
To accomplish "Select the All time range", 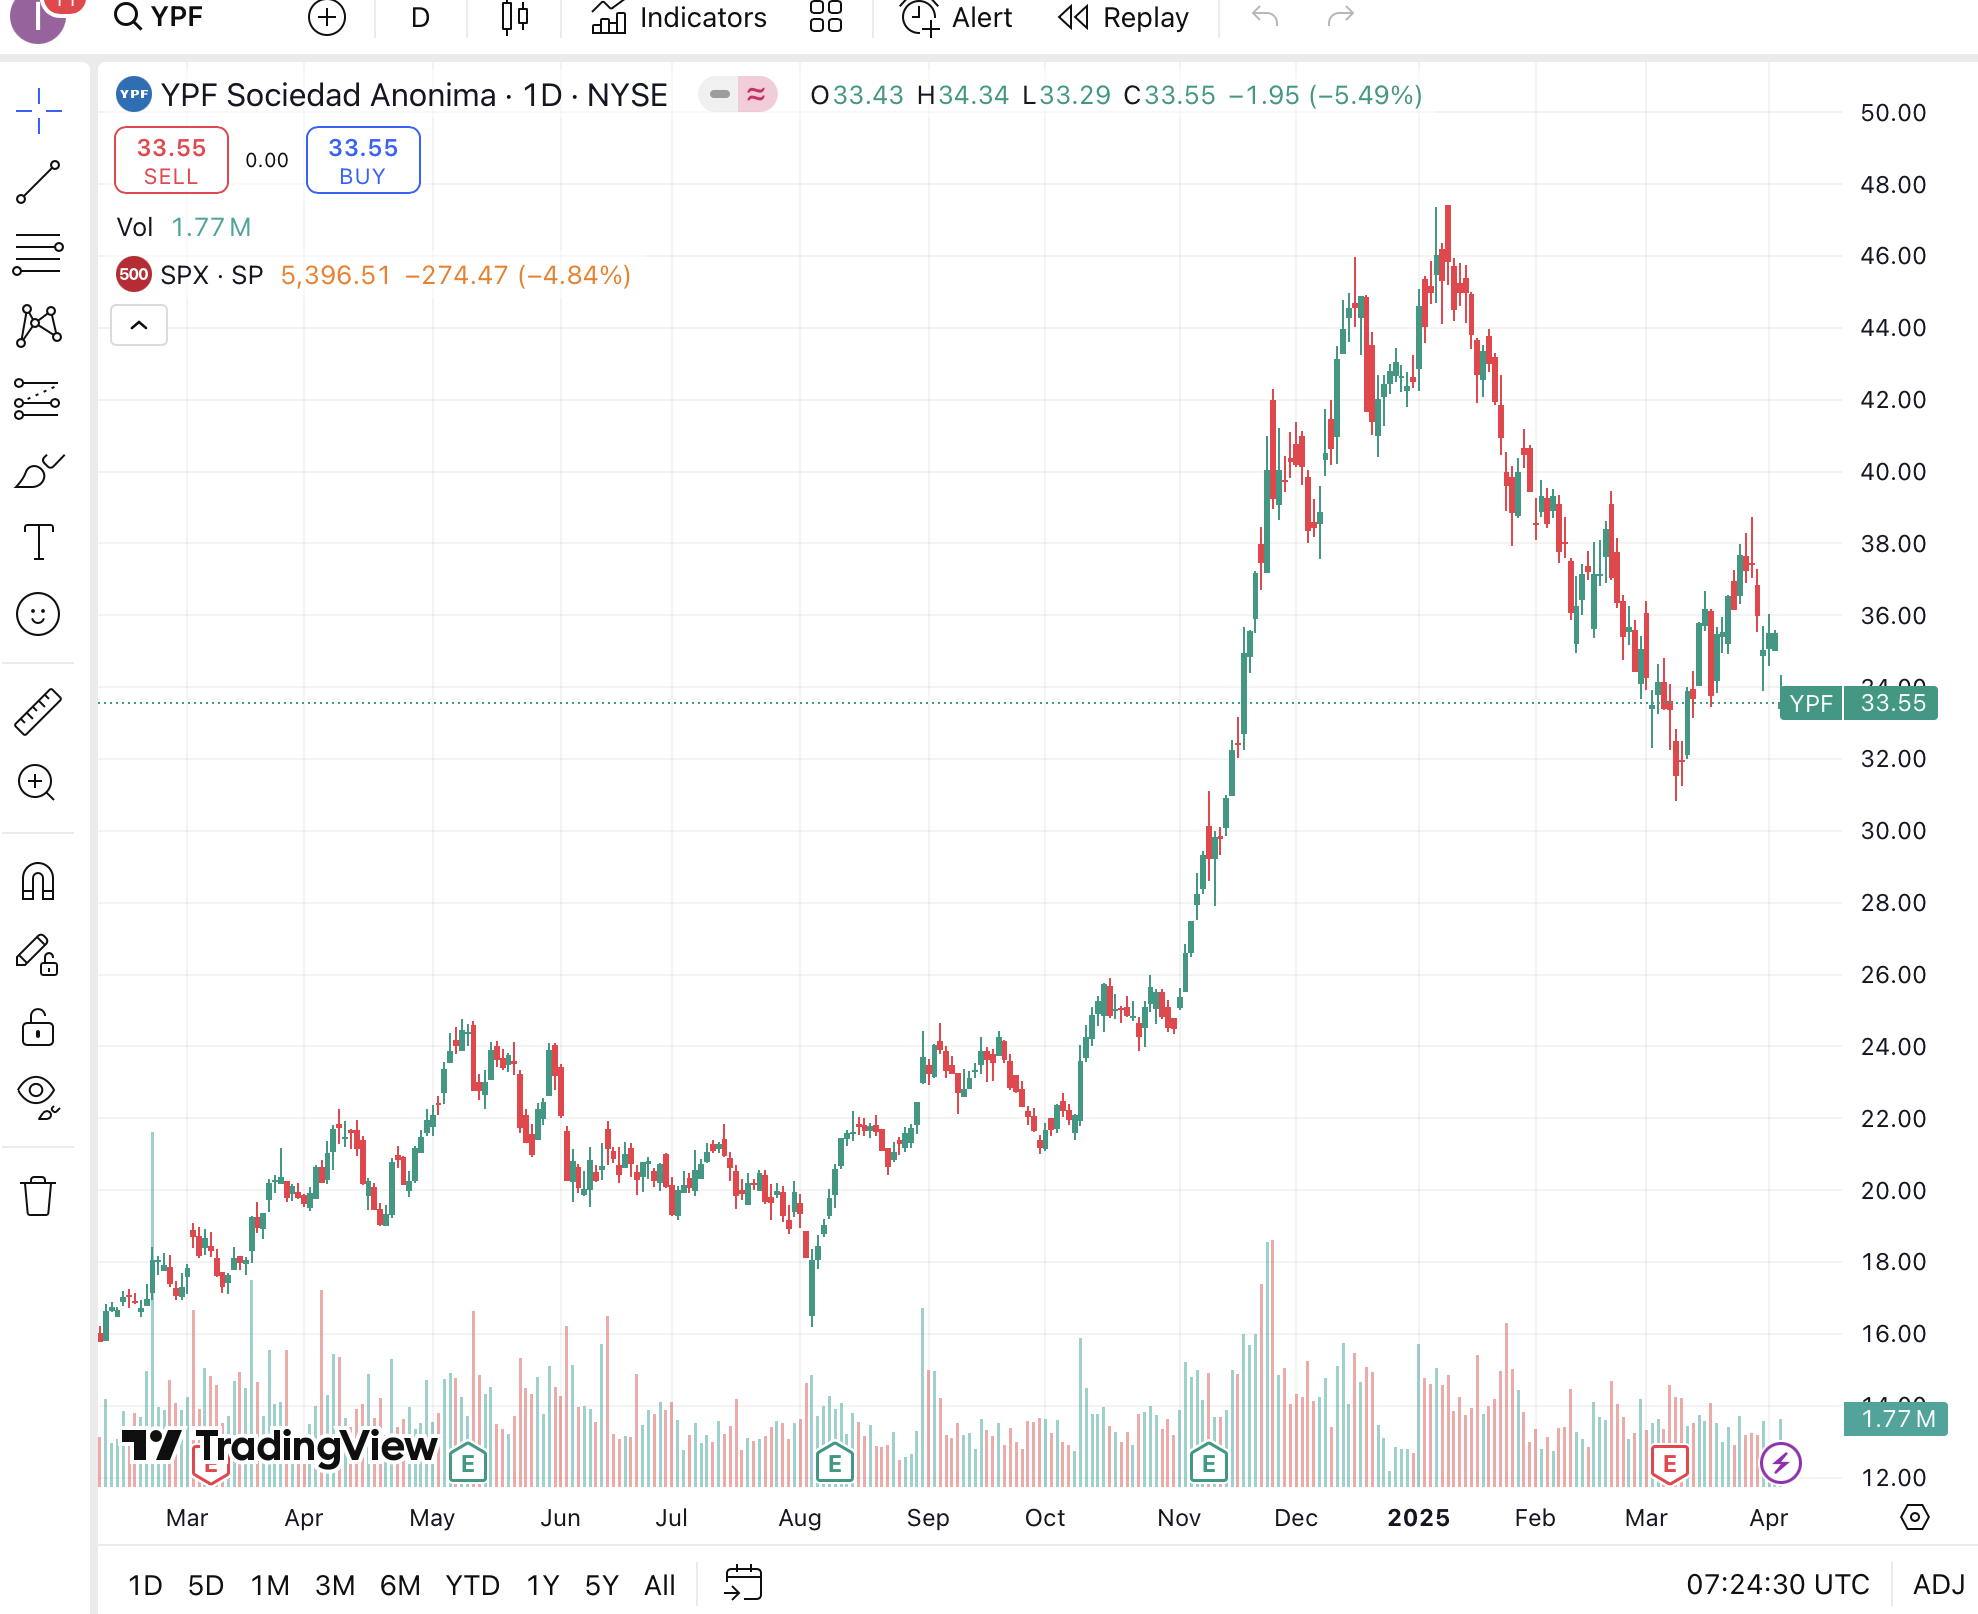I will click(660, 1585).
